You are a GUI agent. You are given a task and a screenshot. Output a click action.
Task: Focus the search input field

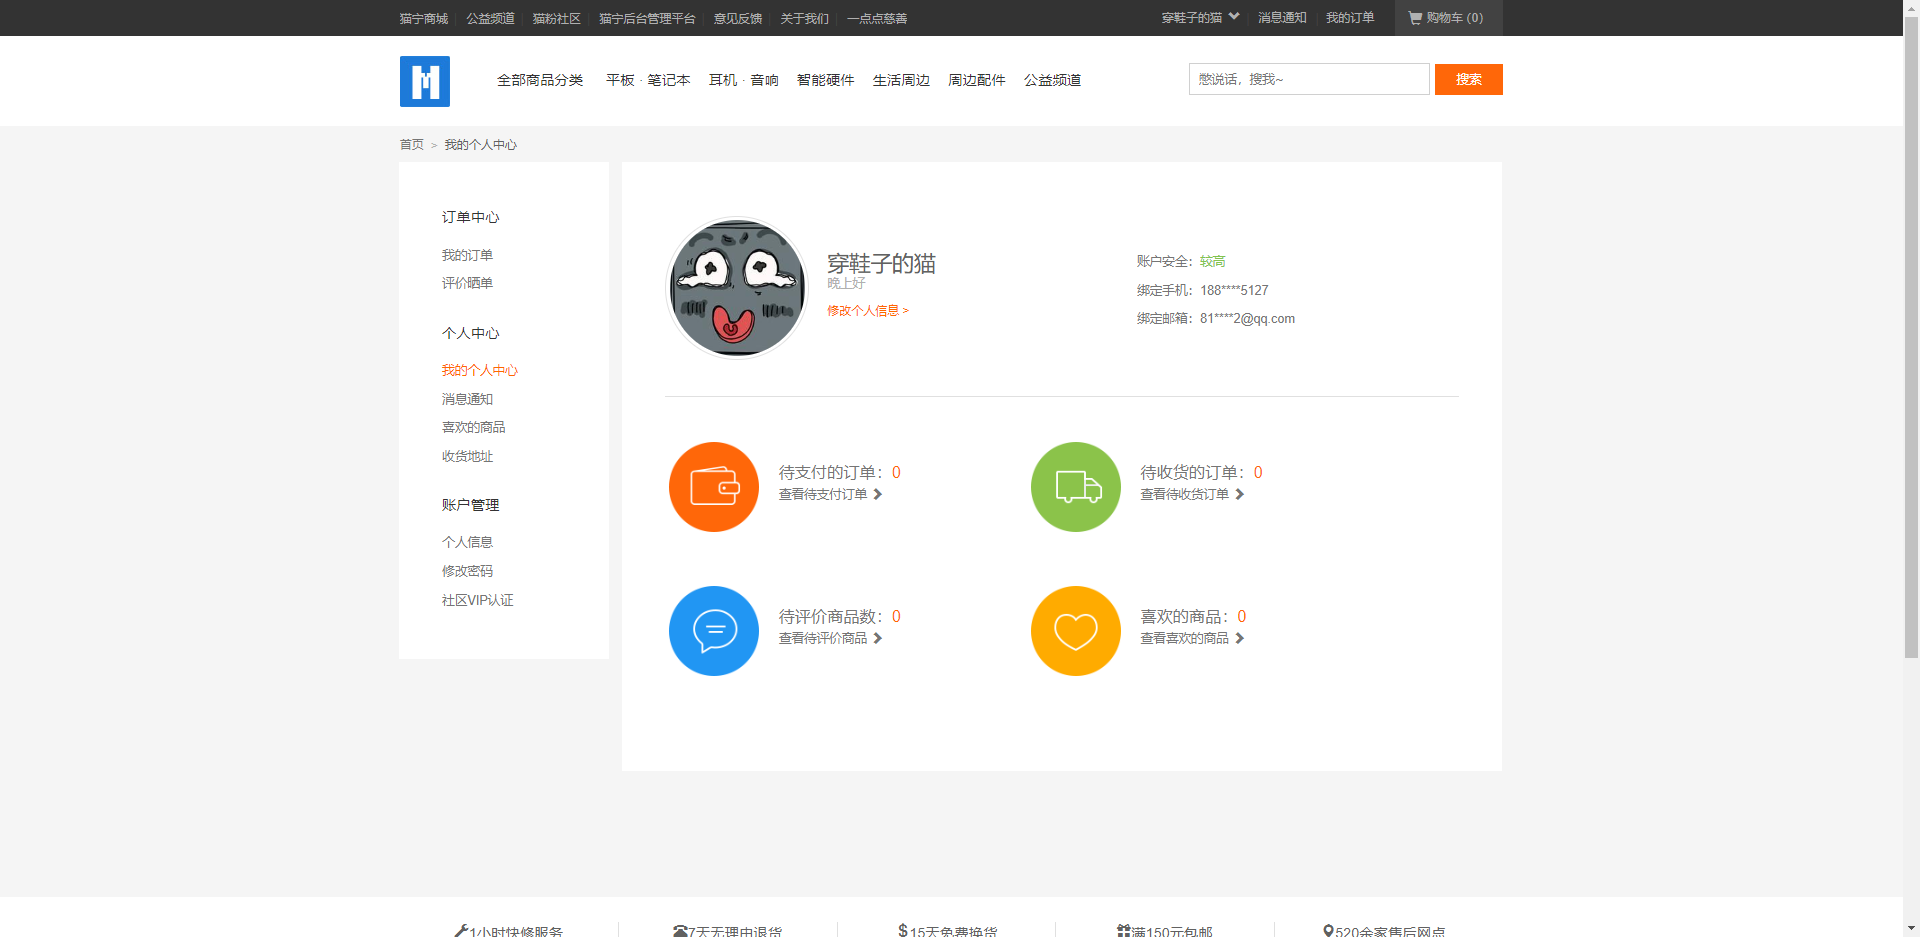point(1309,79)
